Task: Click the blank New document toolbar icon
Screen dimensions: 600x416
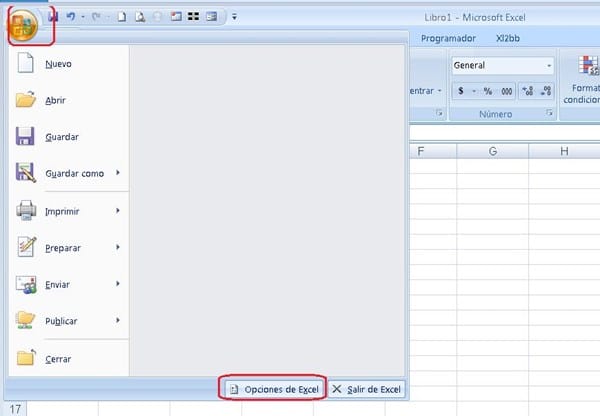Action: click(x=122, y=16)
